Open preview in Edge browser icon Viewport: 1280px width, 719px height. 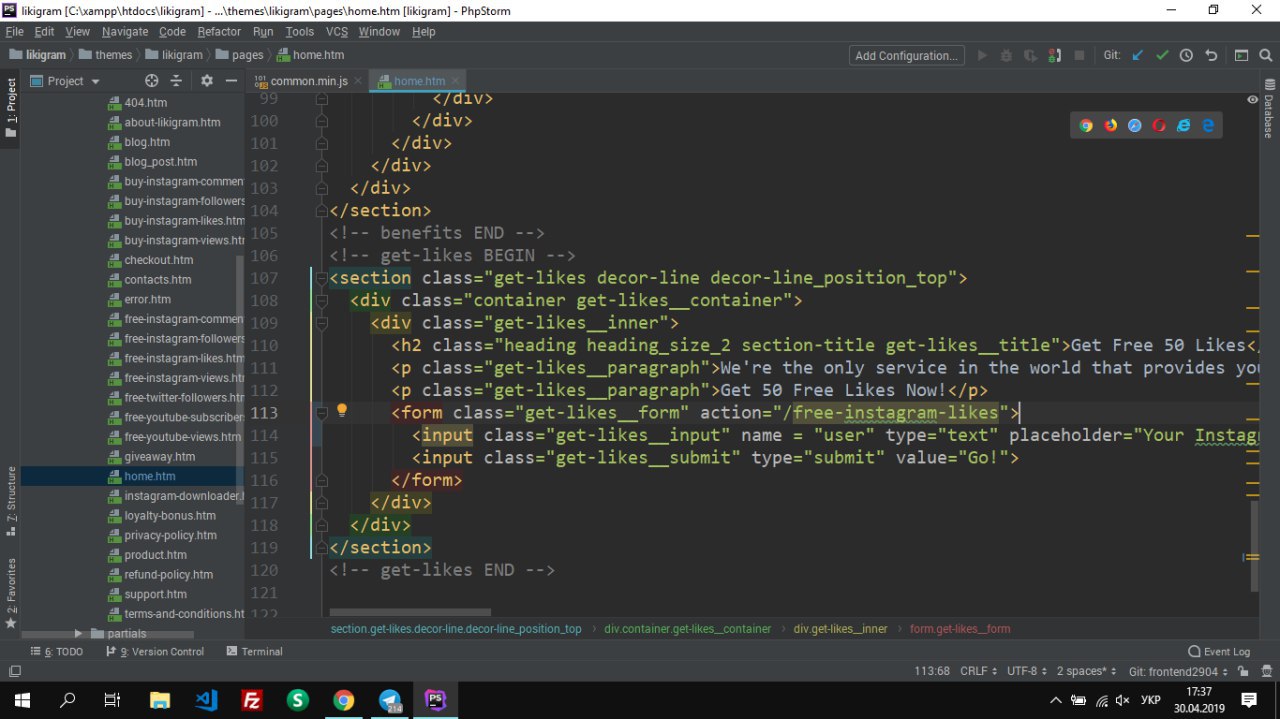pos(1208,125)
